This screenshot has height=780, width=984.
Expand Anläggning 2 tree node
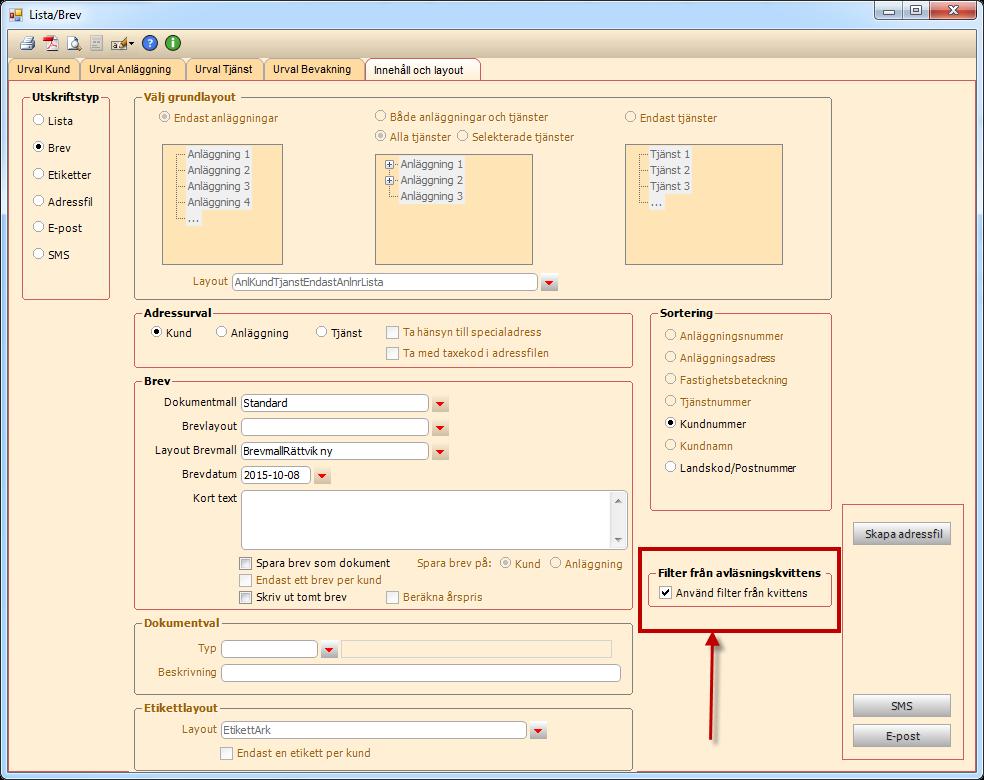[389, 181]
